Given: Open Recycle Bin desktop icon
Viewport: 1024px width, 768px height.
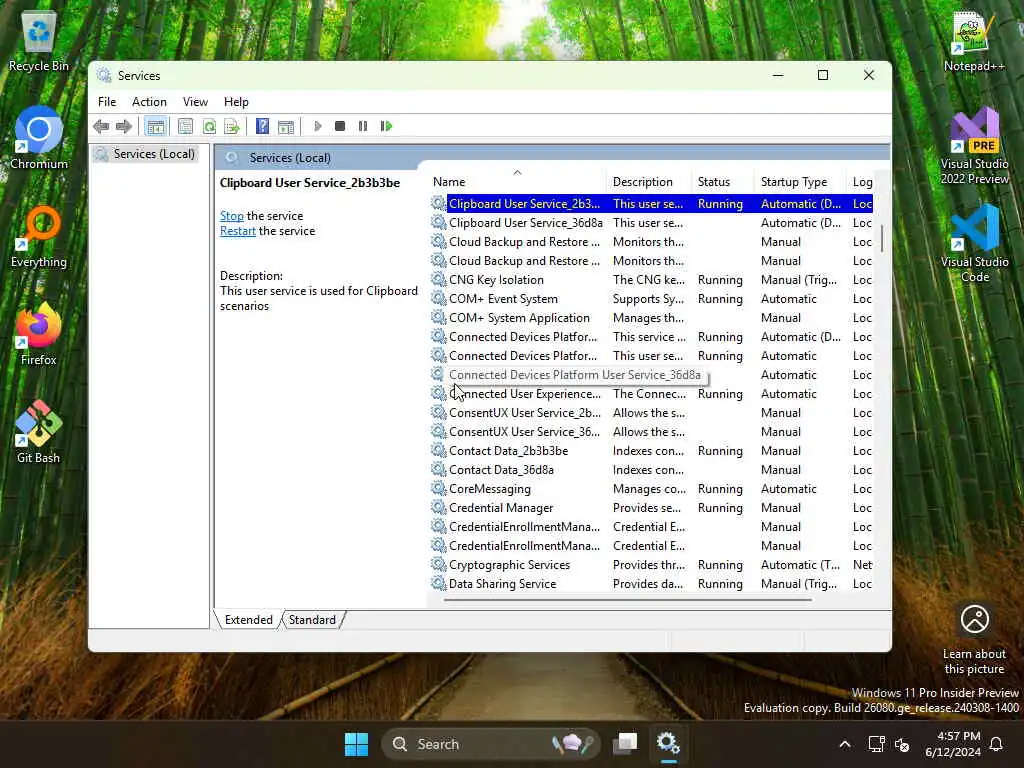Looking at the screenshot, I should pos(39,41).
